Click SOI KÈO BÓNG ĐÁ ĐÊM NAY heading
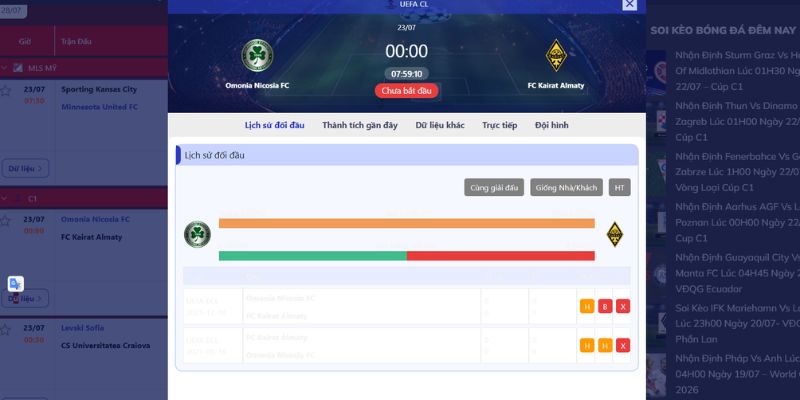 [723, 31]
